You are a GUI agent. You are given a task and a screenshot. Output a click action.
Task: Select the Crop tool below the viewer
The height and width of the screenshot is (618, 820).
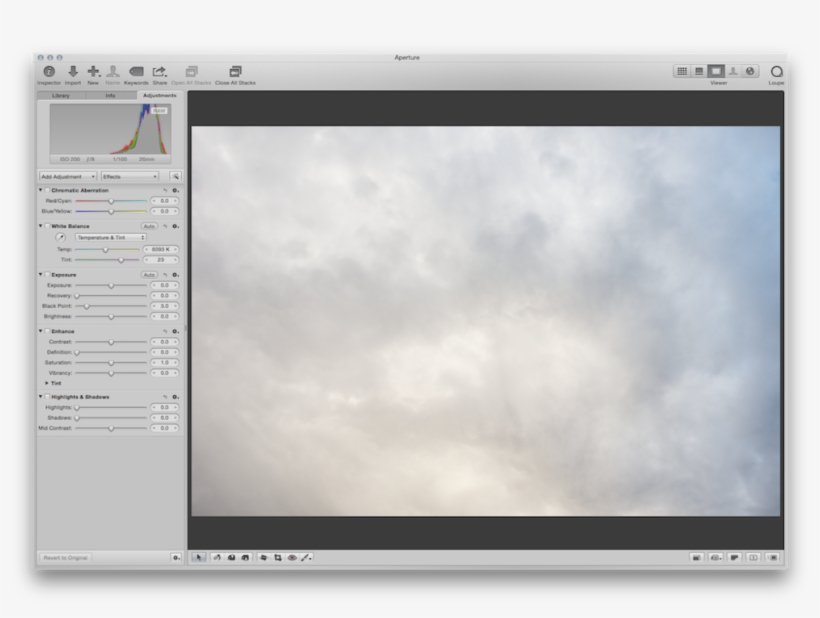278,556
